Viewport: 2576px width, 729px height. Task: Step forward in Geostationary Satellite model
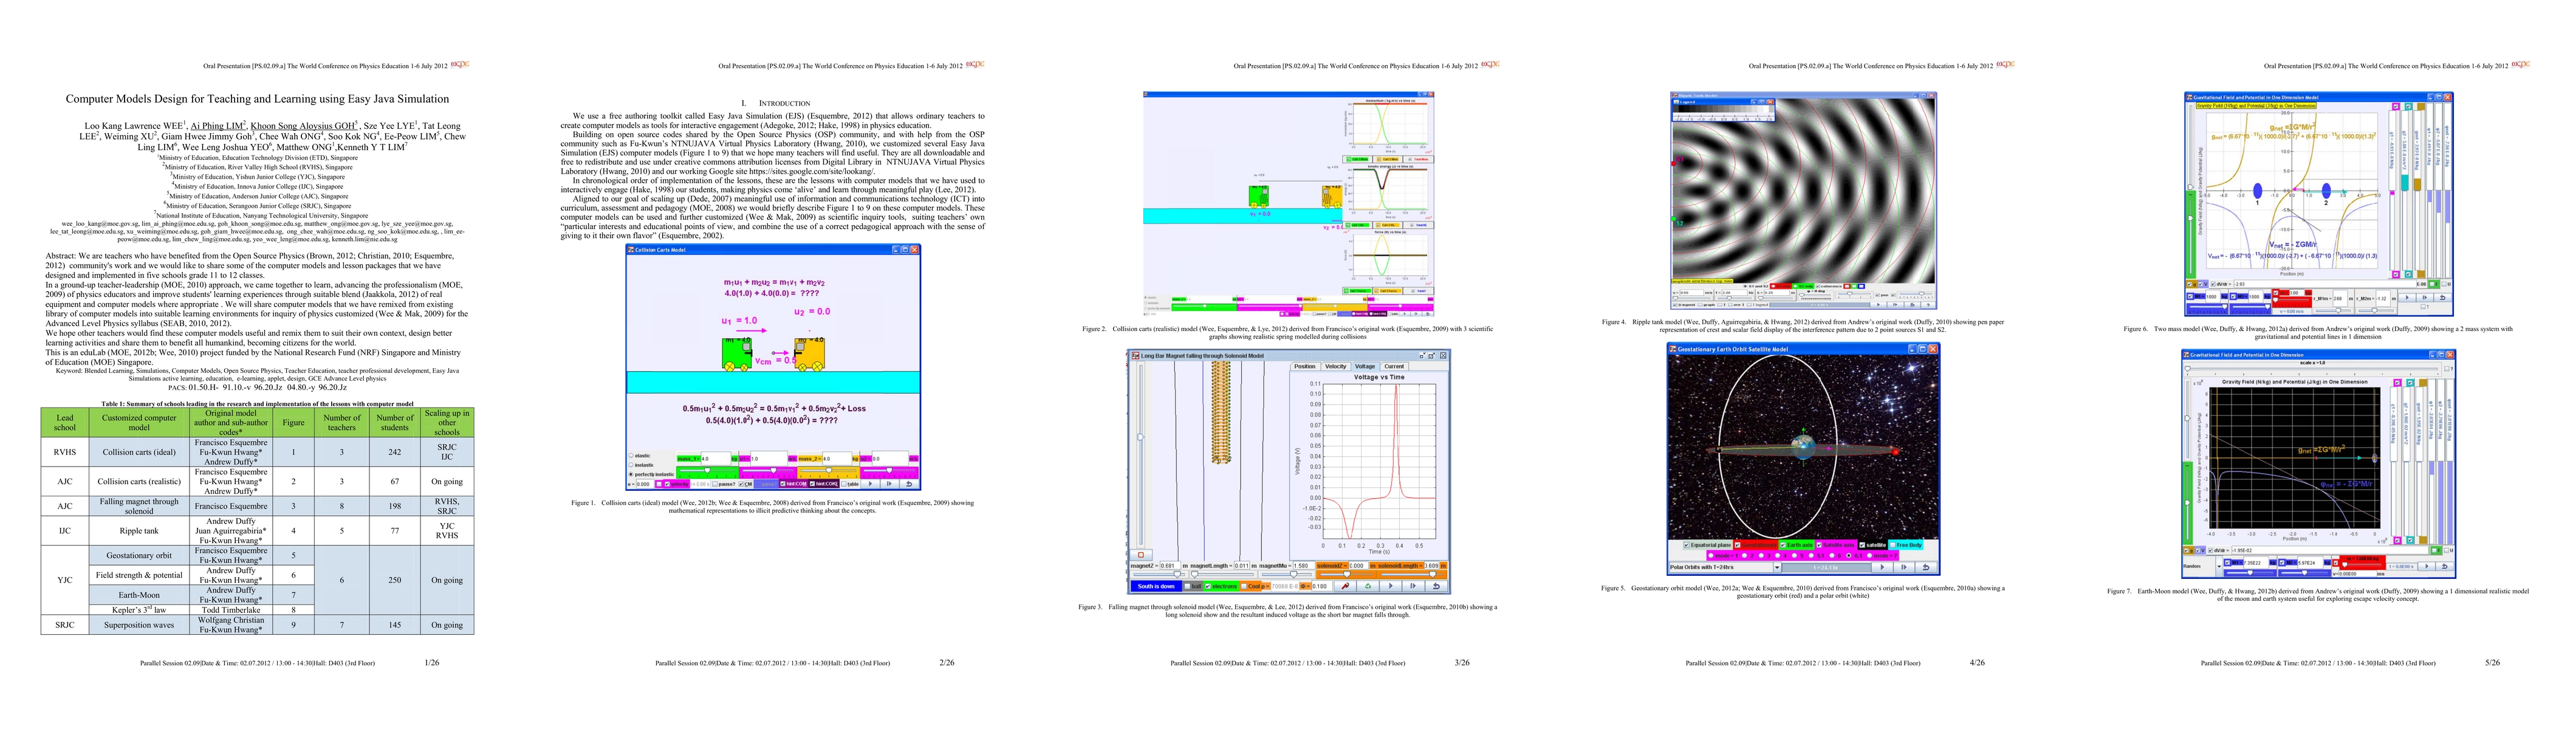(x=1904, y=567)
